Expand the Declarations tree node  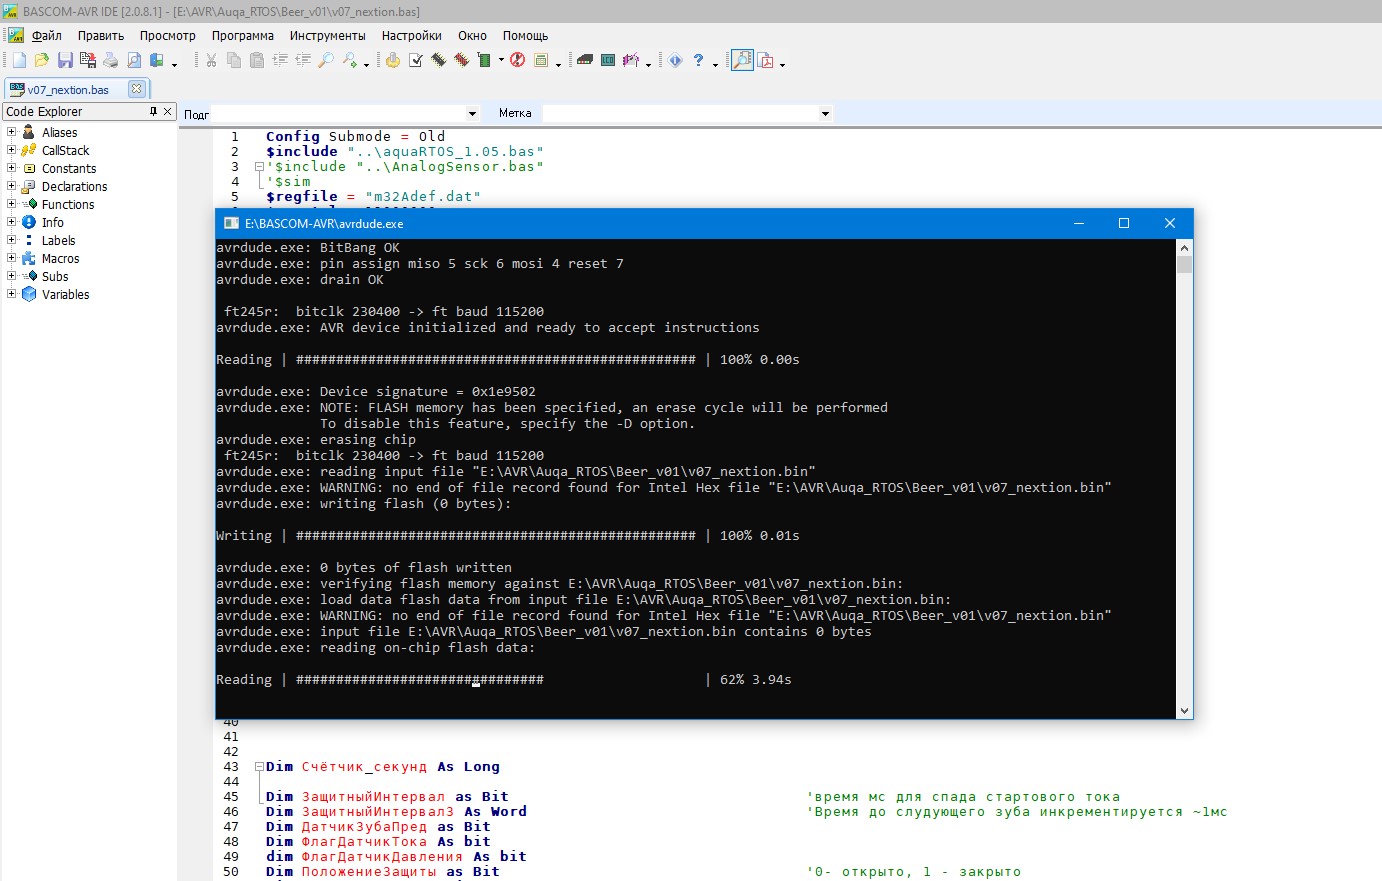click(11, 186)
